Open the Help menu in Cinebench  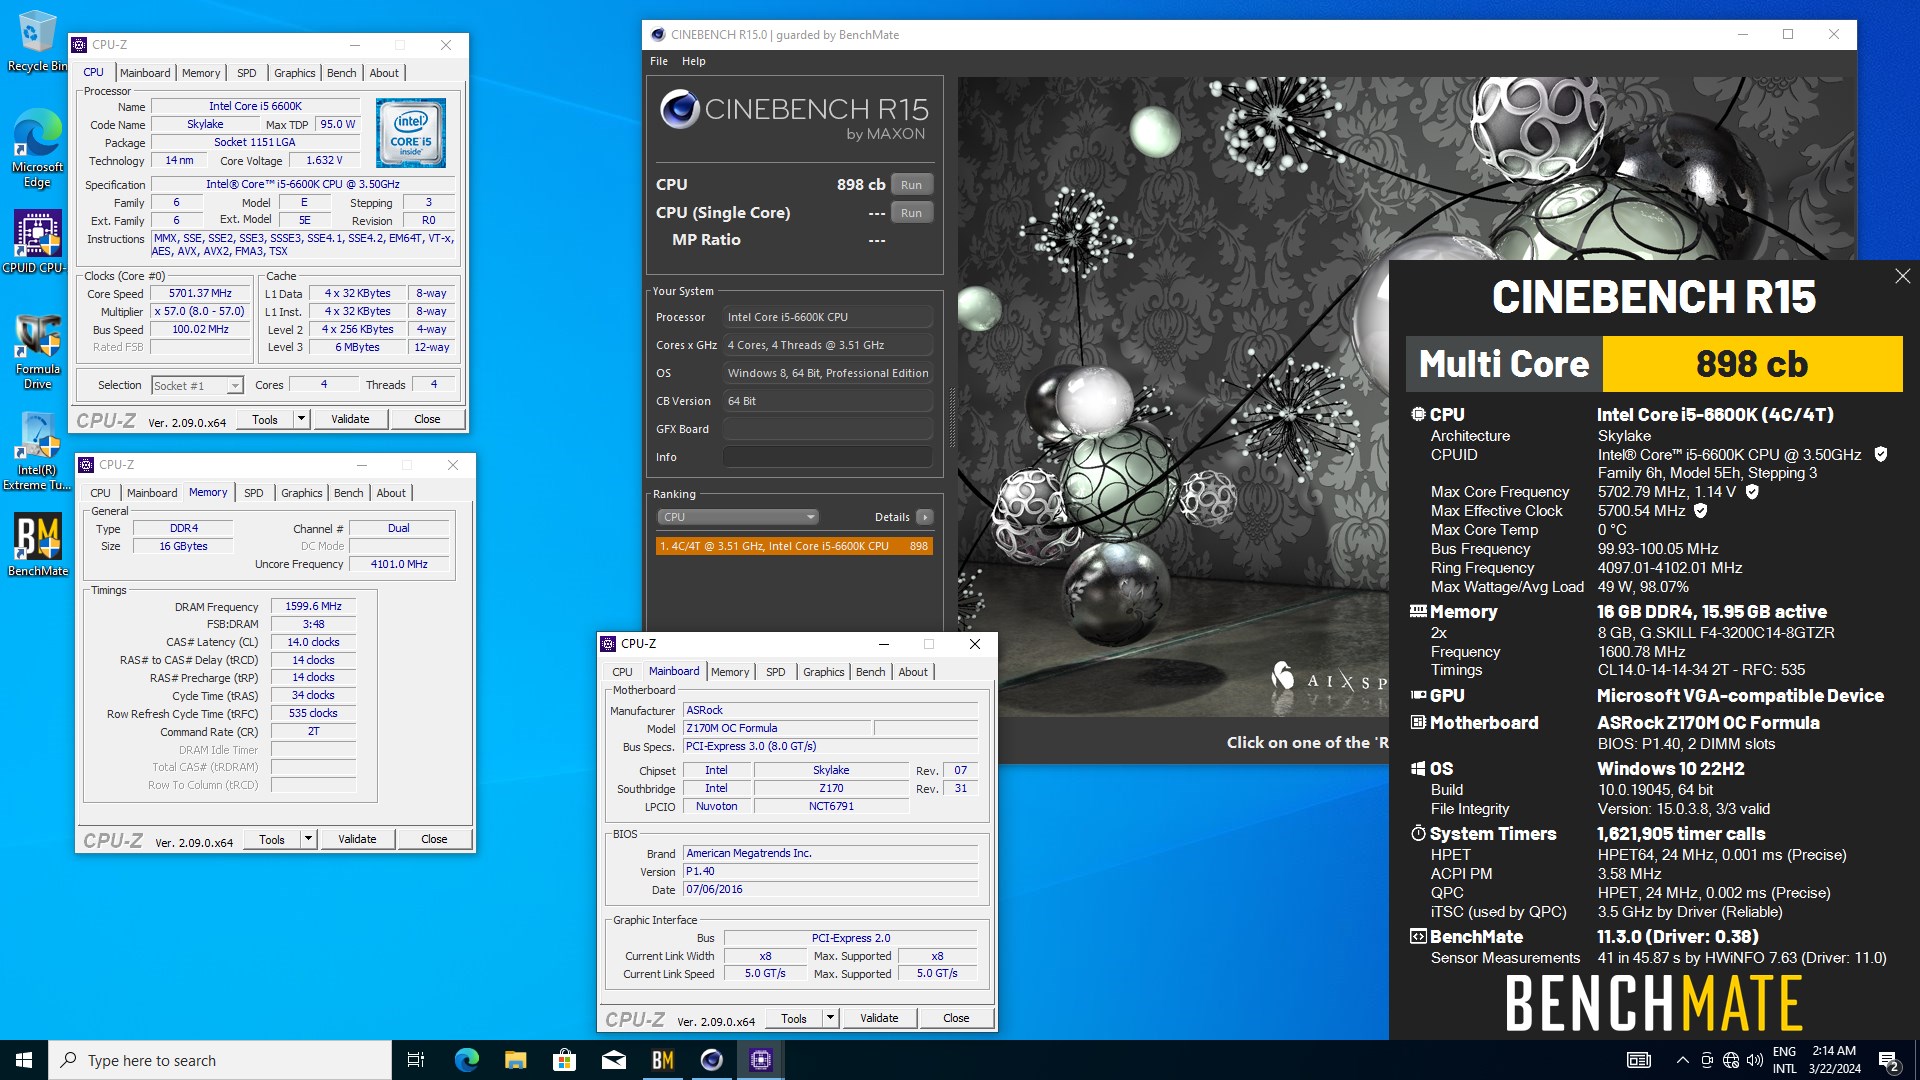(x=693, y=61)
